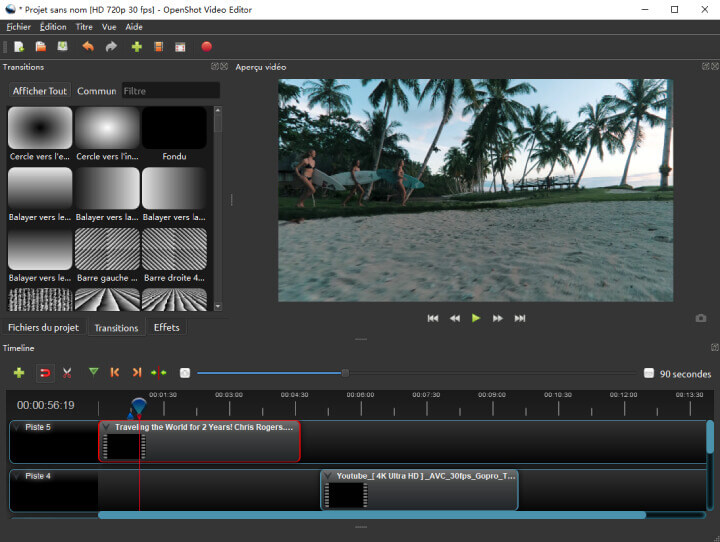
Task: Add a marker with green triangle icon
Action: (x=93, y=373)
